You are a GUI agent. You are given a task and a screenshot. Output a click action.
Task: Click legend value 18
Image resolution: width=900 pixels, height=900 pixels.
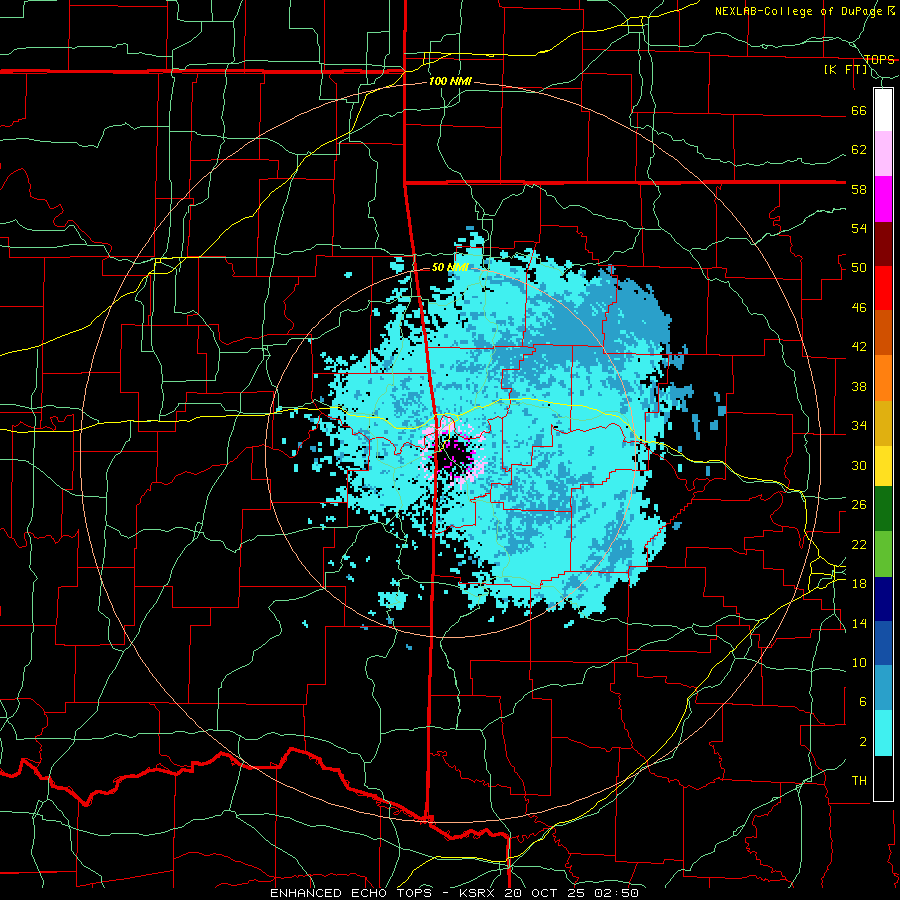(x=859, y=583)
